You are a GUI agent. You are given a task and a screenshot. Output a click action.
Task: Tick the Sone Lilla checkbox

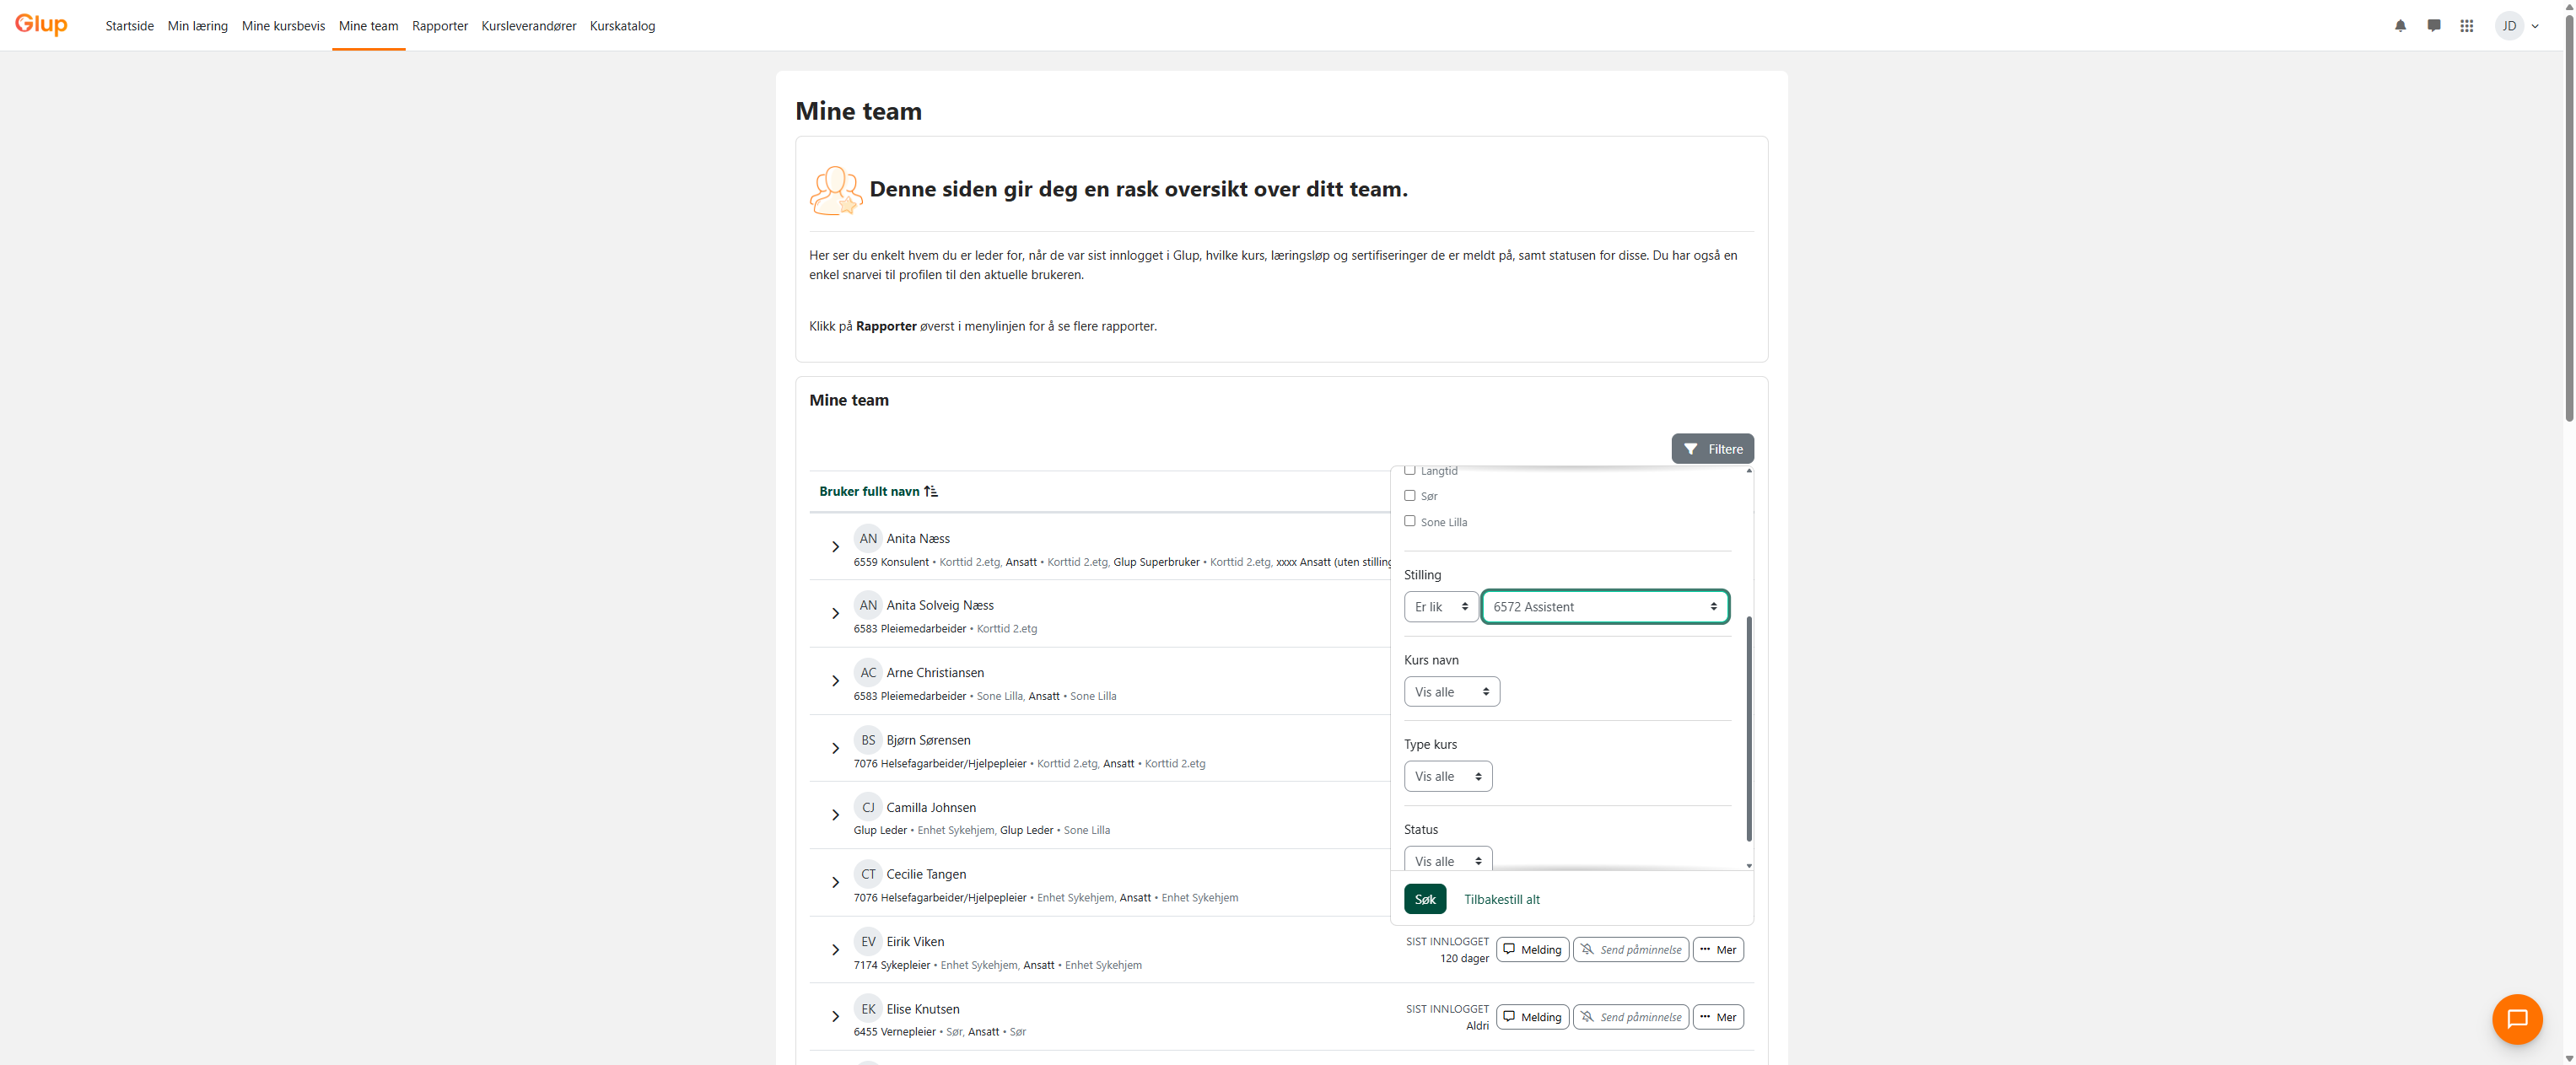pos(1410,521)
